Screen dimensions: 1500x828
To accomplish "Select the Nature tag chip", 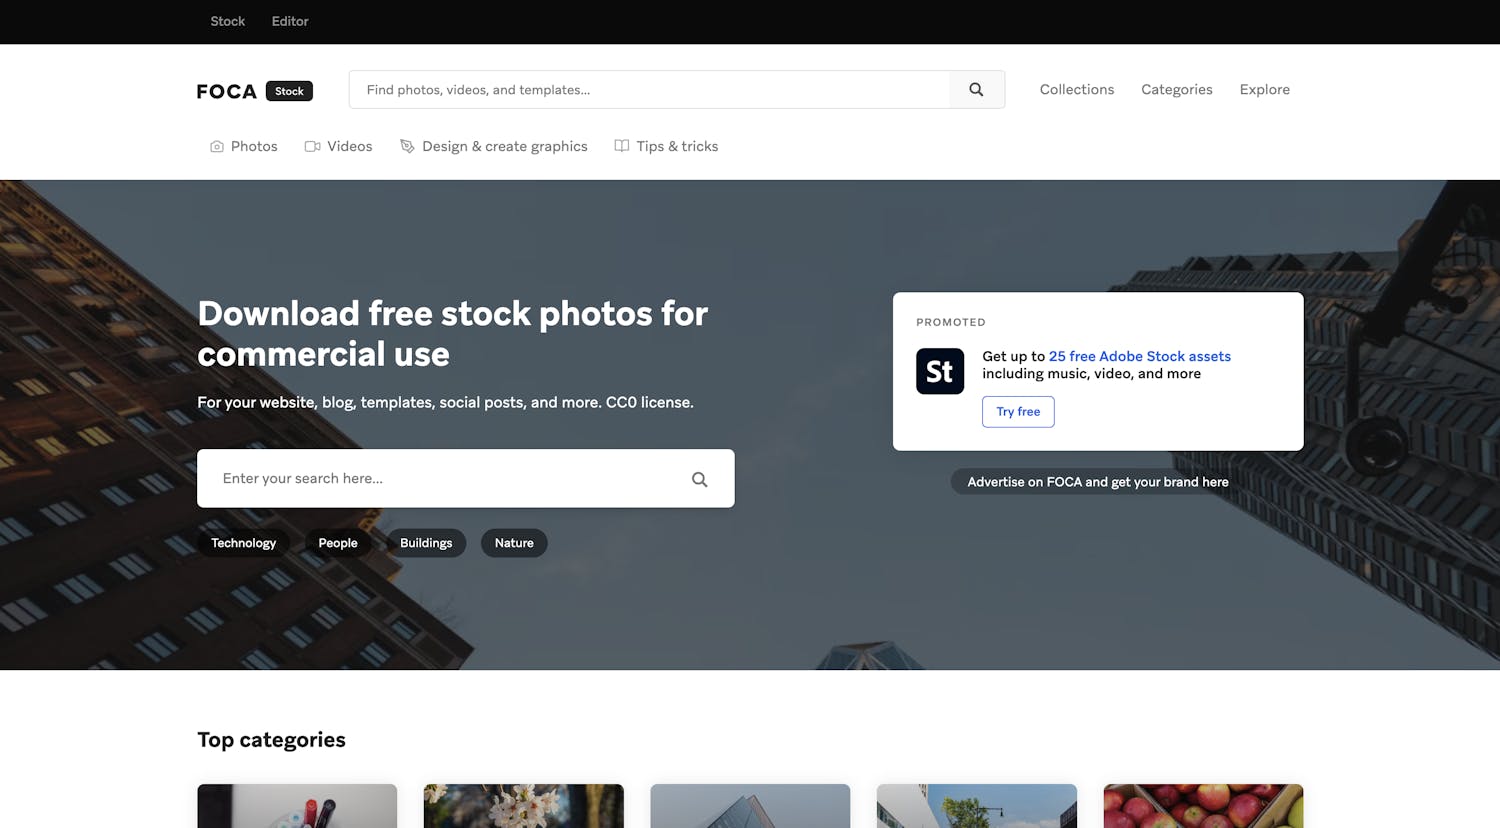I will (514, 543).
